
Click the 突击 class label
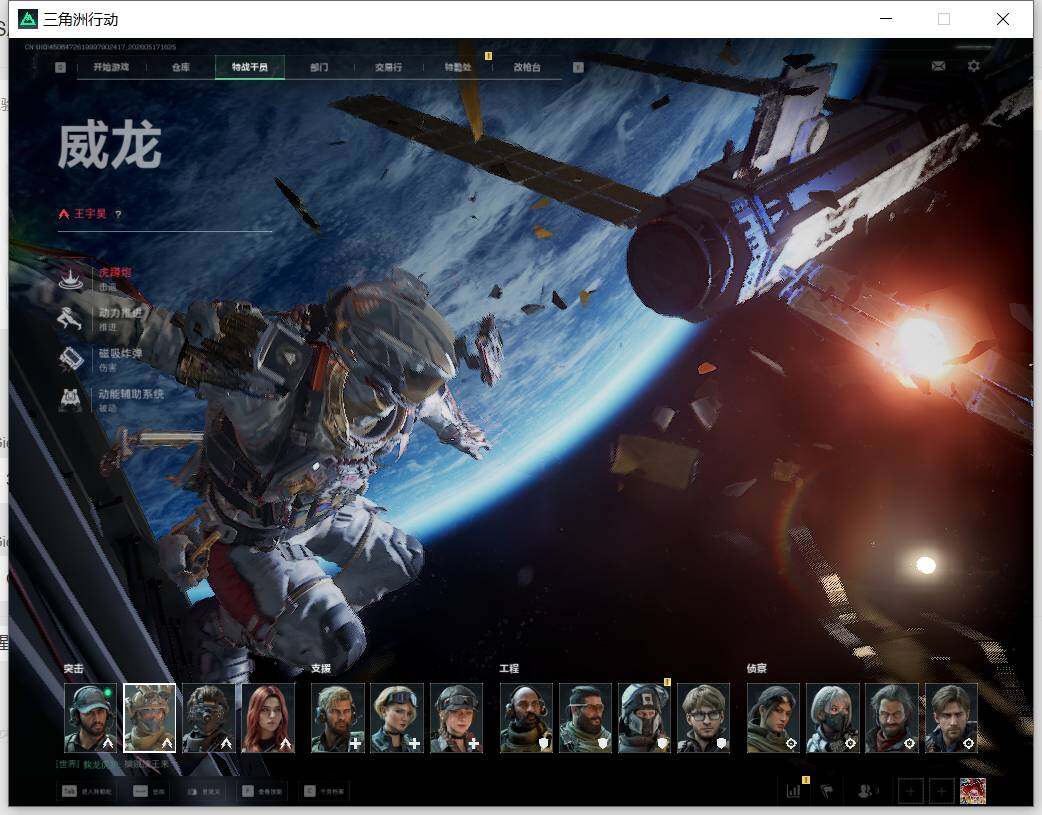[74, 669]
